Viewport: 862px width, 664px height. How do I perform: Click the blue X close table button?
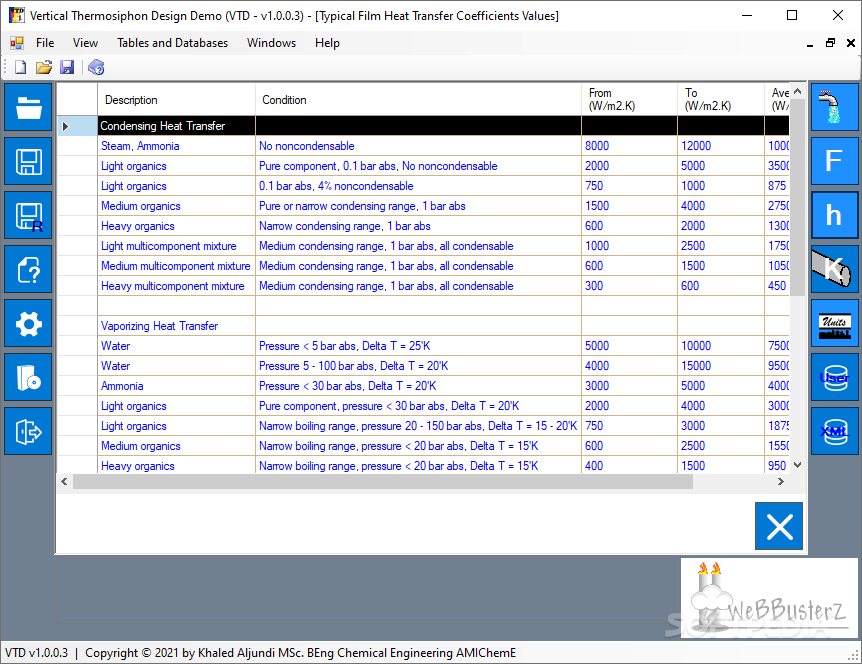coord(779,526)
